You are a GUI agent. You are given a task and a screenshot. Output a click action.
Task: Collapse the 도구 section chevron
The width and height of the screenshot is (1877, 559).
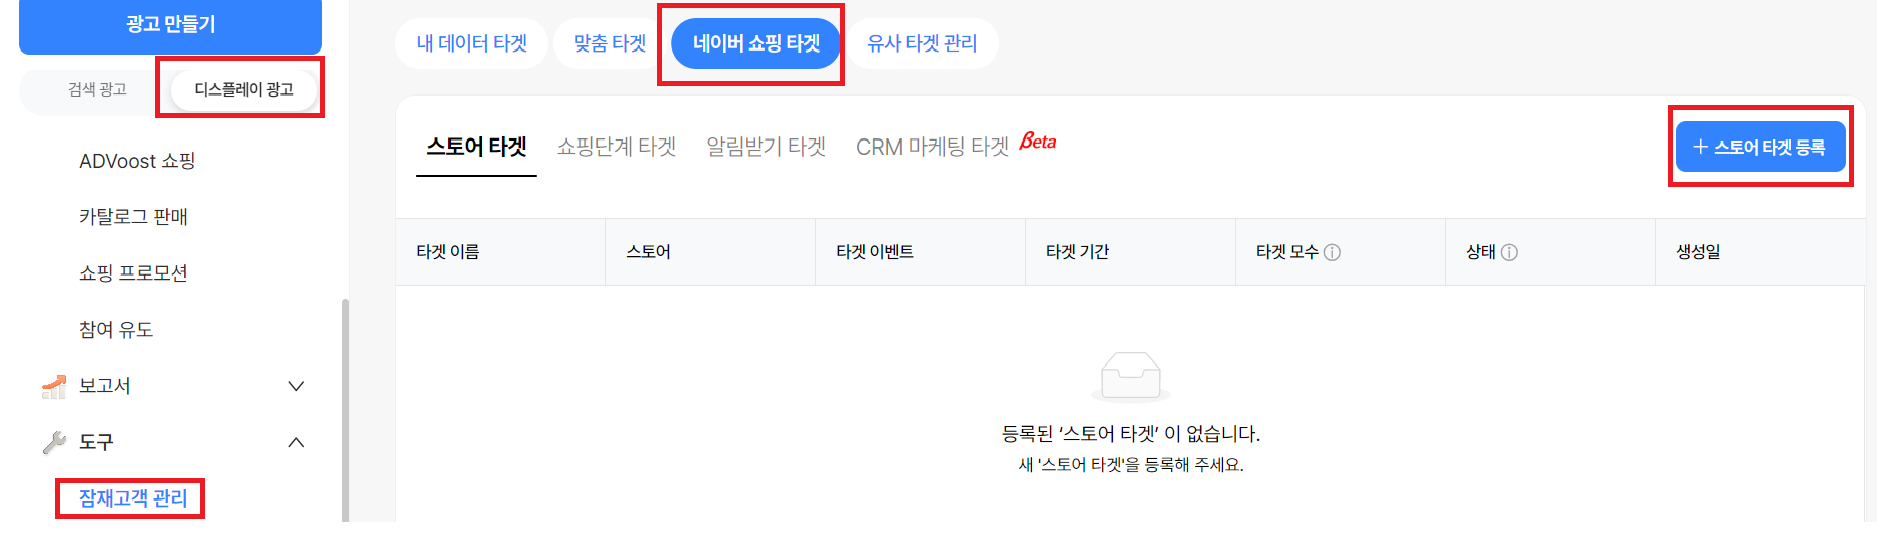[x=296, y=442]
